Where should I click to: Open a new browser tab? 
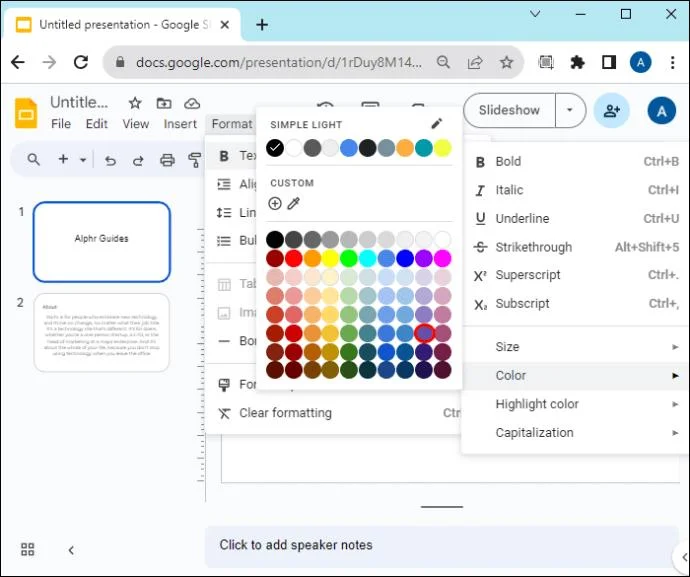tap(262, 25)
